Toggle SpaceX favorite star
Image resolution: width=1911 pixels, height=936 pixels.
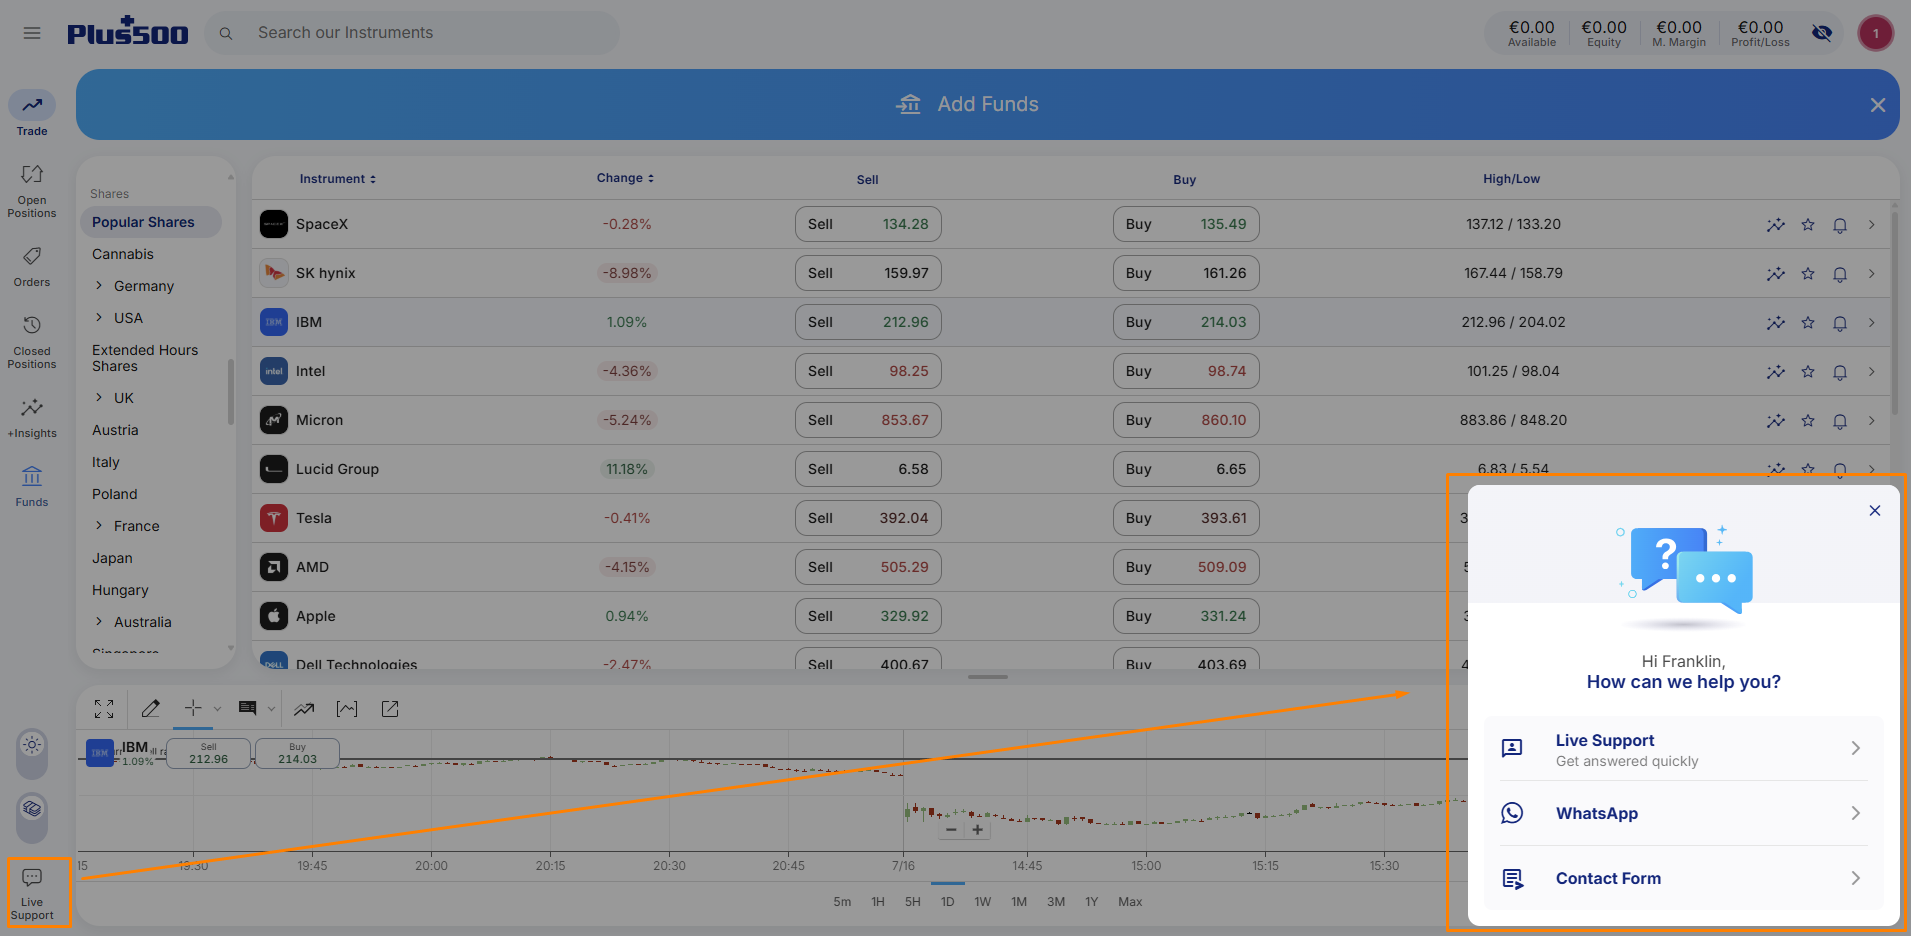point(1808,225)
